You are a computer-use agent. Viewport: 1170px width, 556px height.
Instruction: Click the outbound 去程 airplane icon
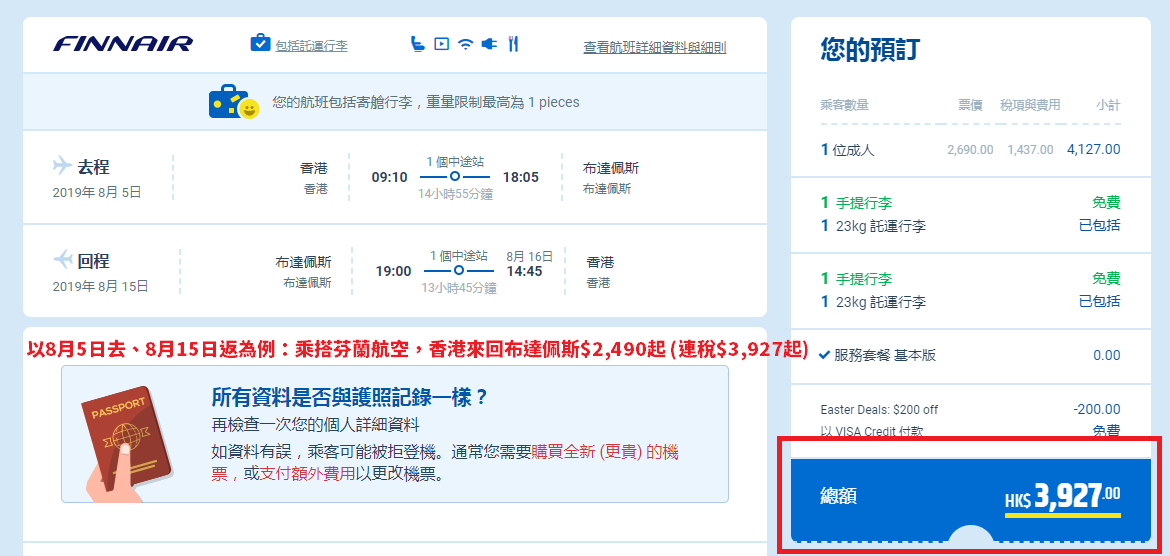click(x=62, y=164)
